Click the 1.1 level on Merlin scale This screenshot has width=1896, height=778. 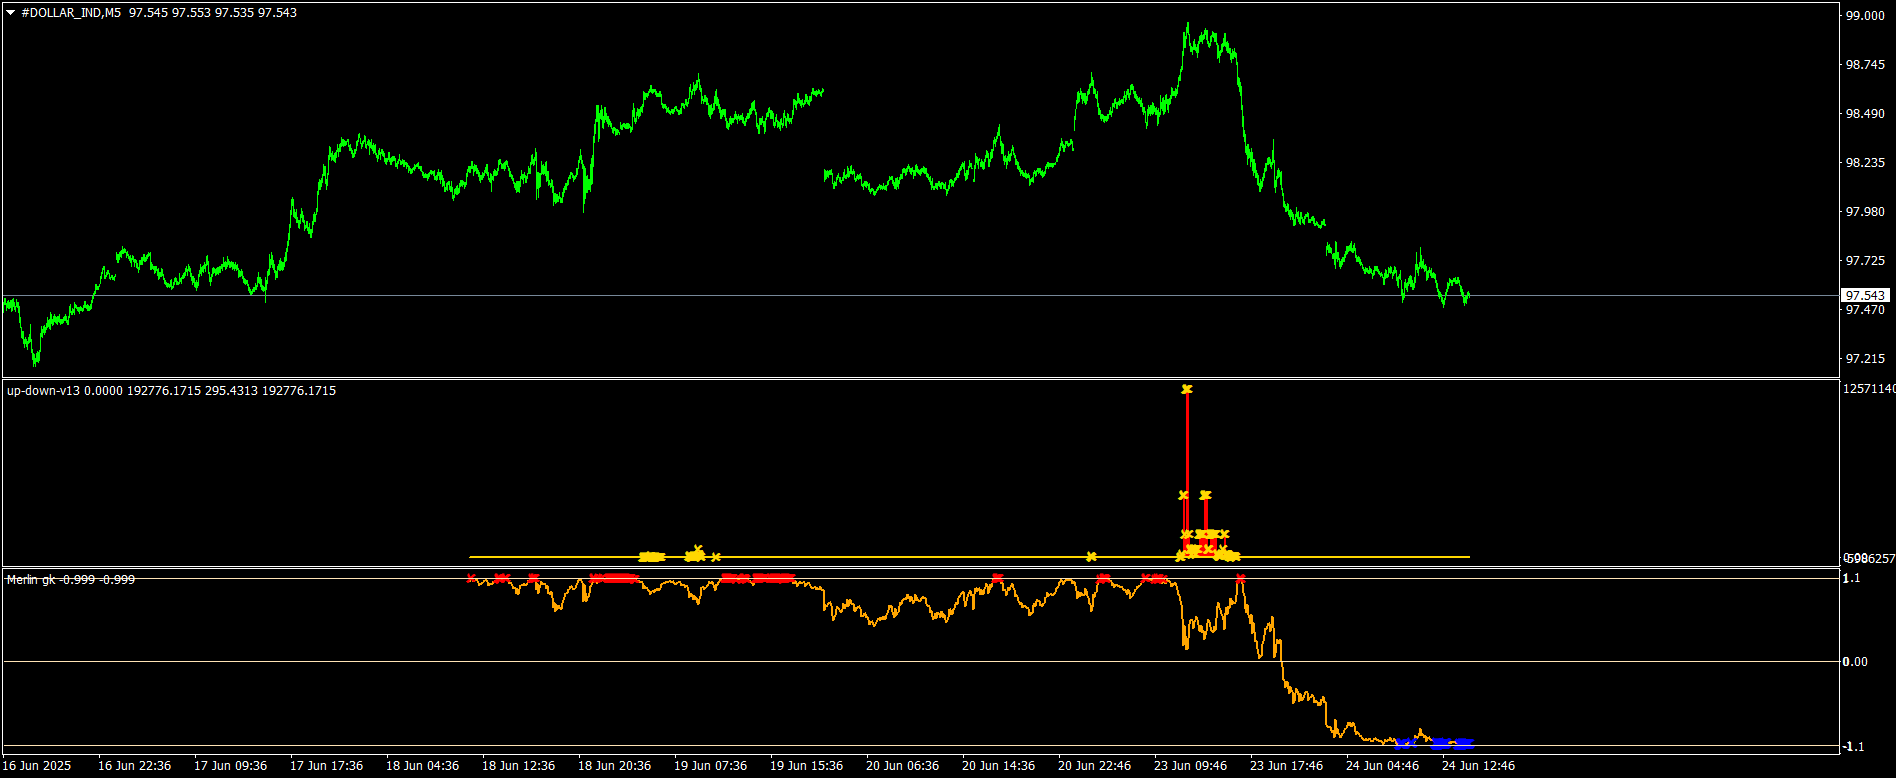(x=1852, y=579)
